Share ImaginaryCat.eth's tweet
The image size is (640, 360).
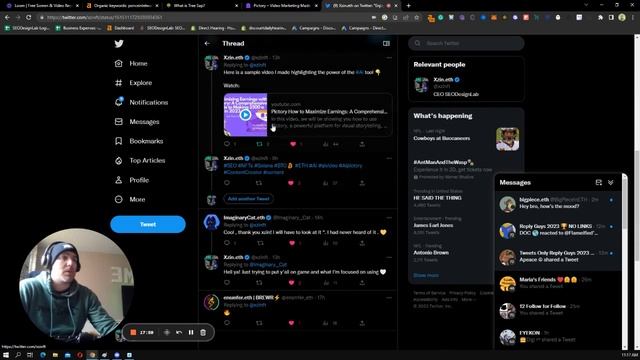click(362, 243)
